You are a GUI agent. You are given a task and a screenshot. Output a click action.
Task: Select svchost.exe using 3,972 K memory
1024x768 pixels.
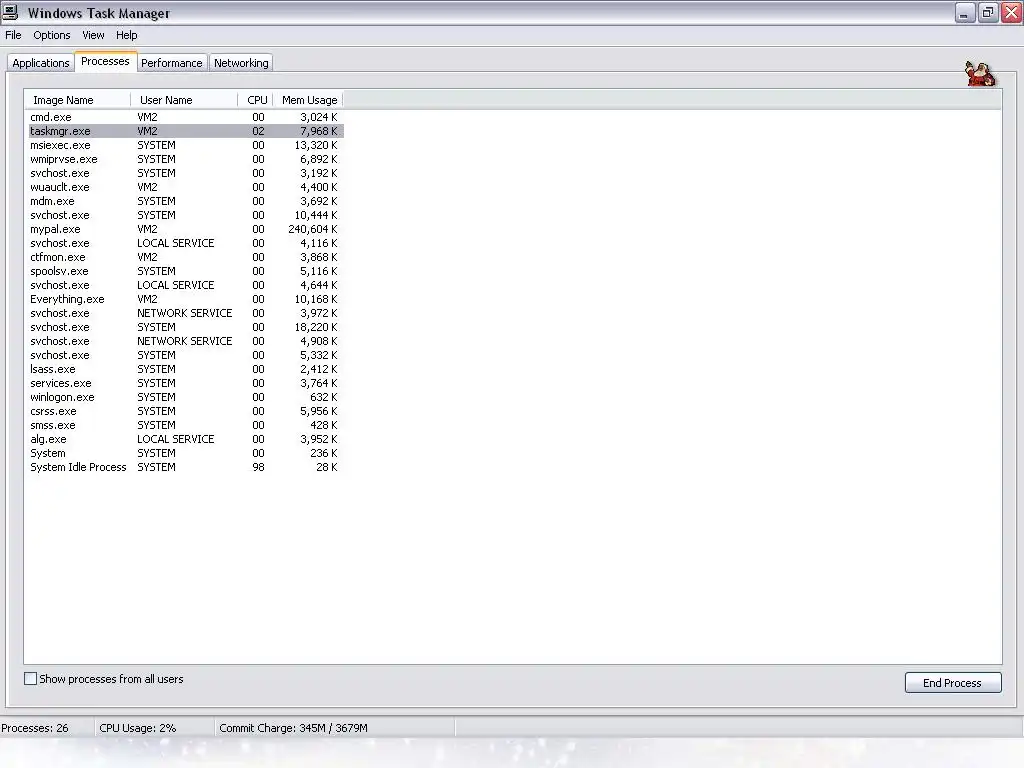[185, 313]
